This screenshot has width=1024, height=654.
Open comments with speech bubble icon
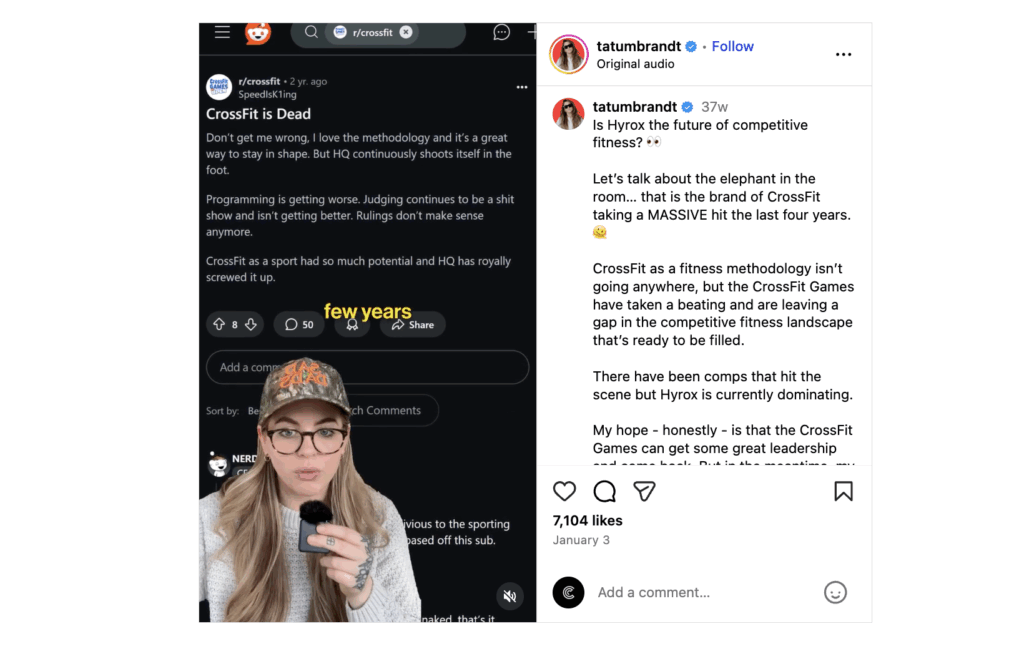pos(604,491)
